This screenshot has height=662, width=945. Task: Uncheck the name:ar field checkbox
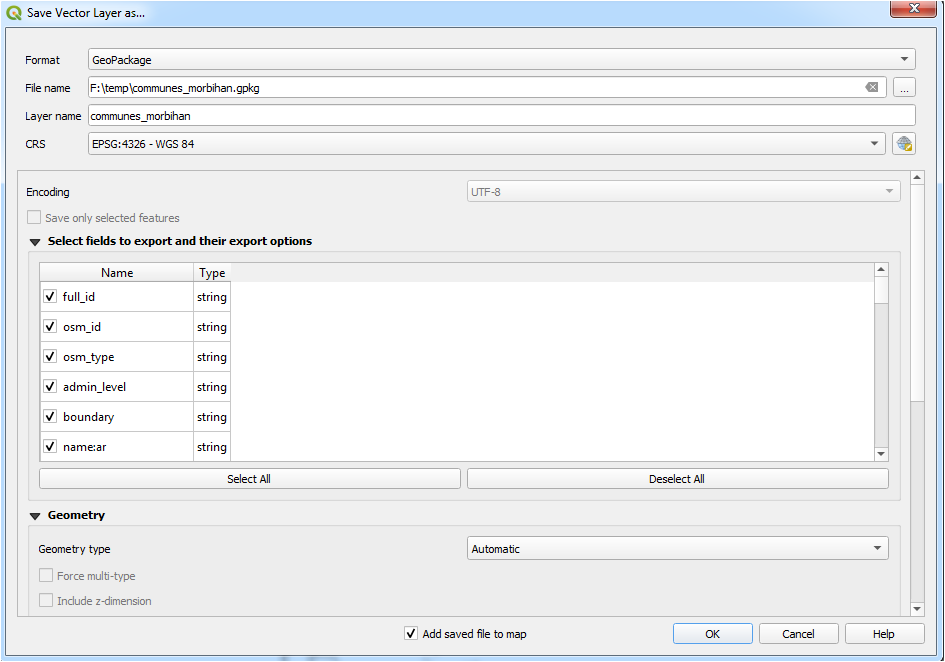pyautogui.click(x=50, y=447)
